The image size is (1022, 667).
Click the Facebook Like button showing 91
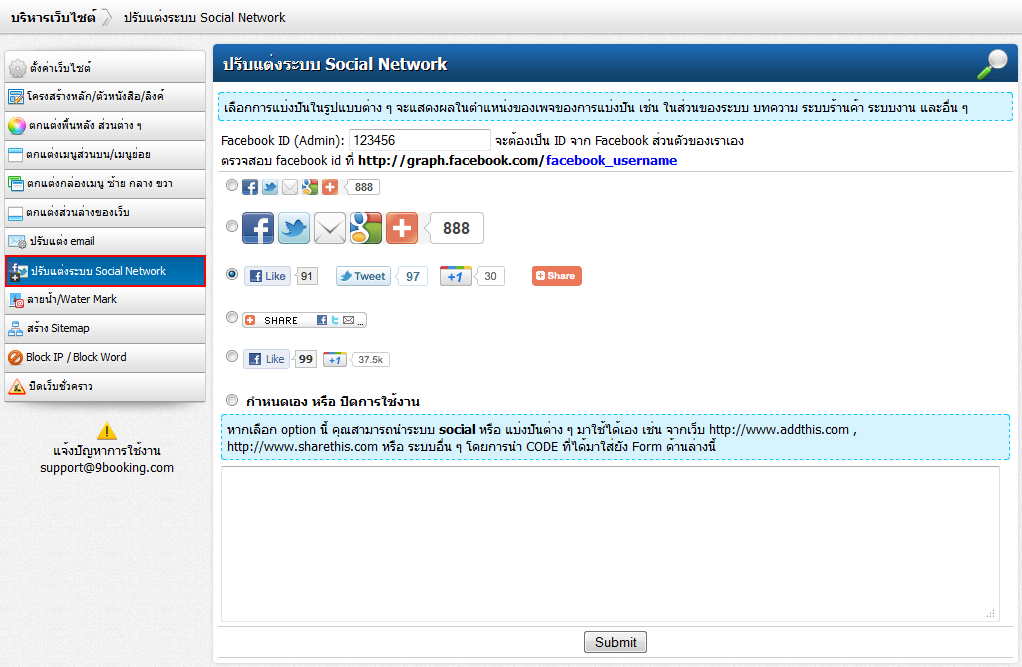(267, 276)
